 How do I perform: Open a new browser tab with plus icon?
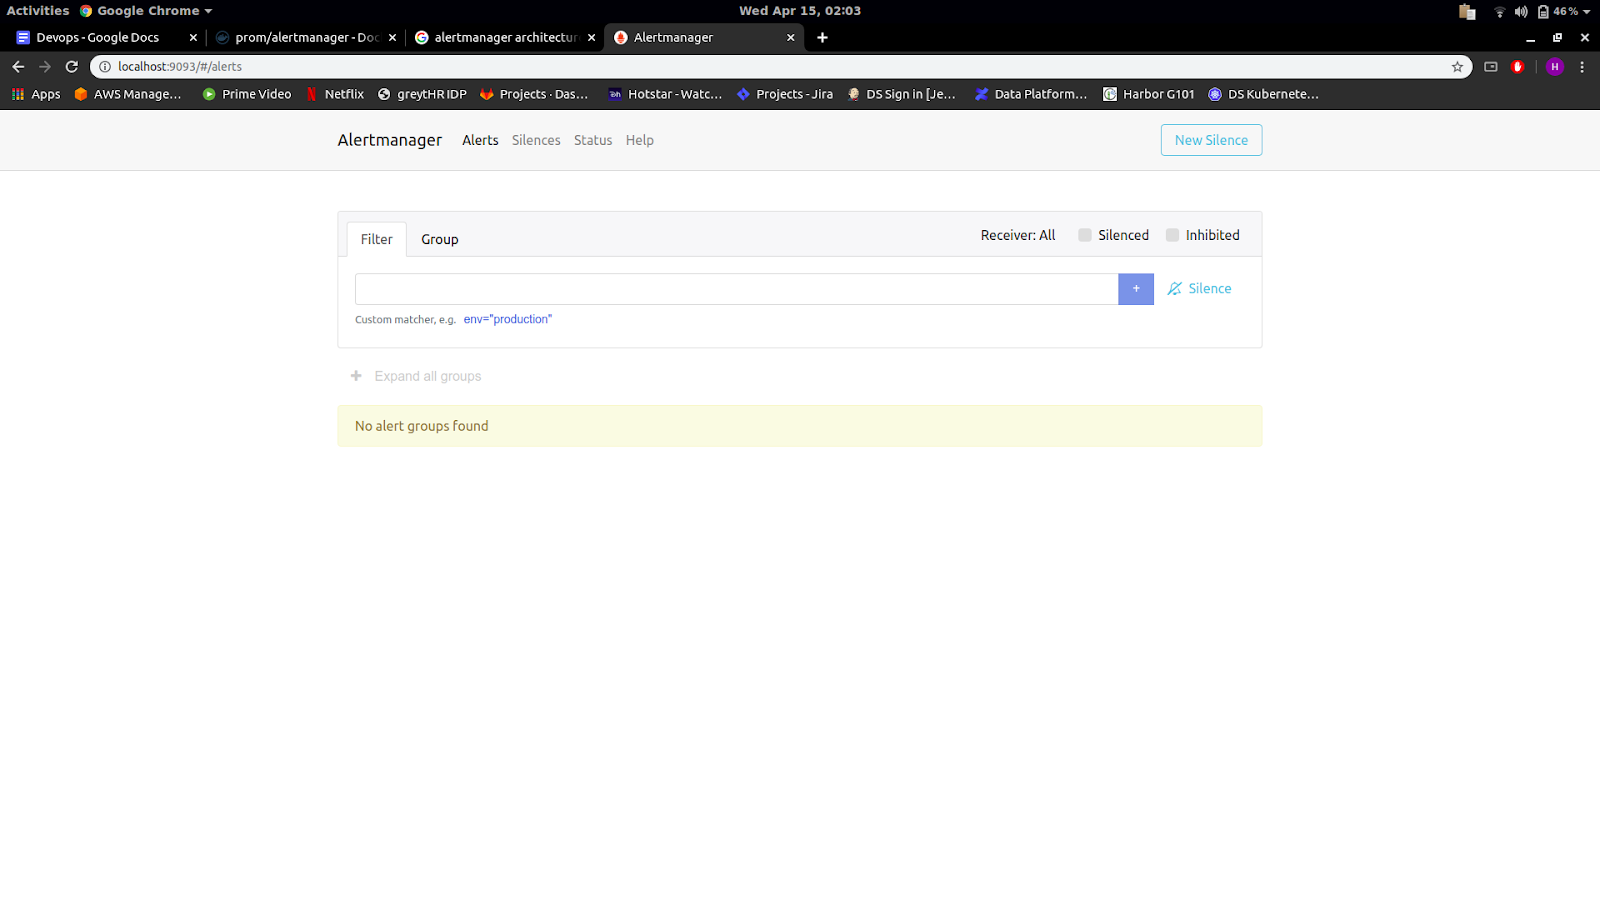coord(822,38)
